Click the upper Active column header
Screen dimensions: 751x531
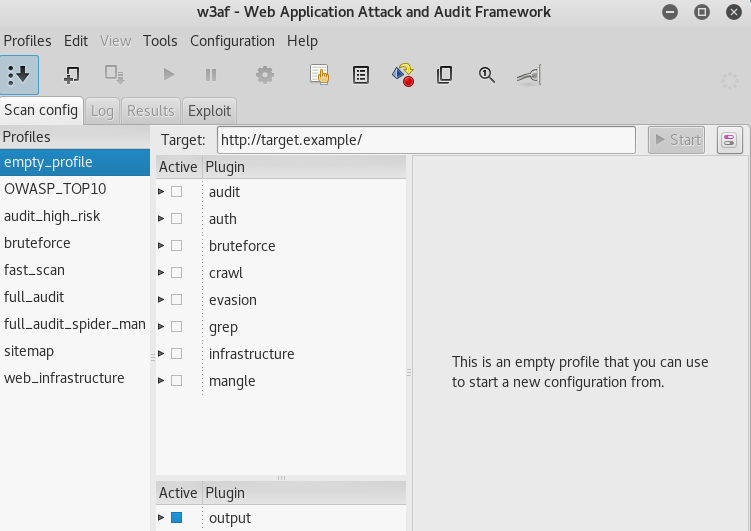coord(179,167)
